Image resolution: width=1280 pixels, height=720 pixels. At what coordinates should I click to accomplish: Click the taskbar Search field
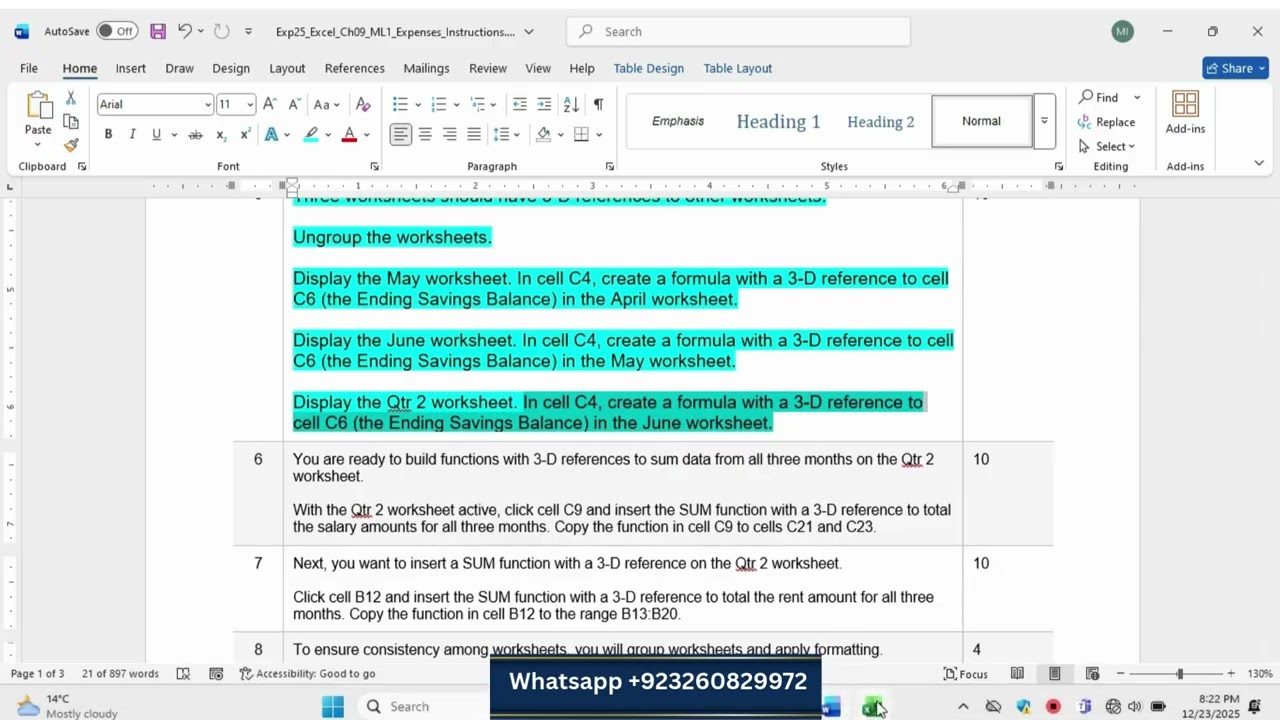coord(424,706)
